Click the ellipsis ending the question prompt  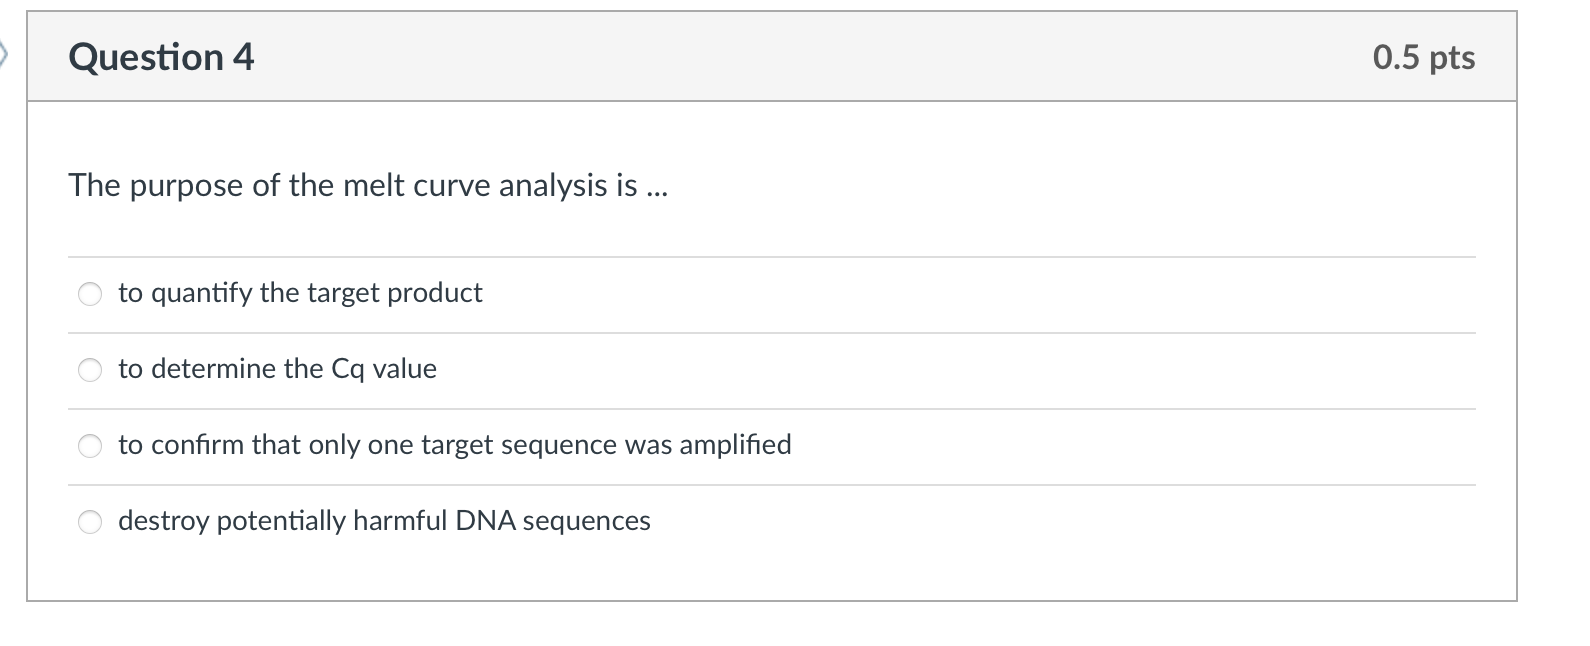coord(657,188)
